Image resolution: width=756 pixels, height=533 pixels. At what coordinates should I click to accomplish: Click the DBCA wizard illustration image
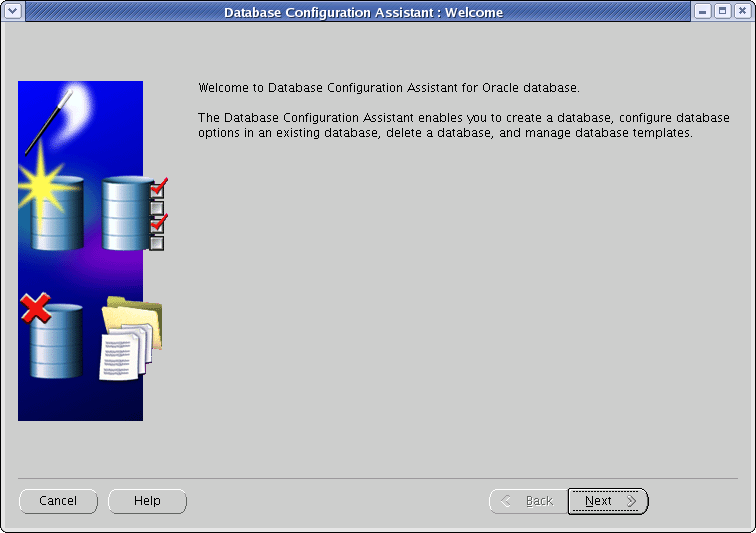93,251
